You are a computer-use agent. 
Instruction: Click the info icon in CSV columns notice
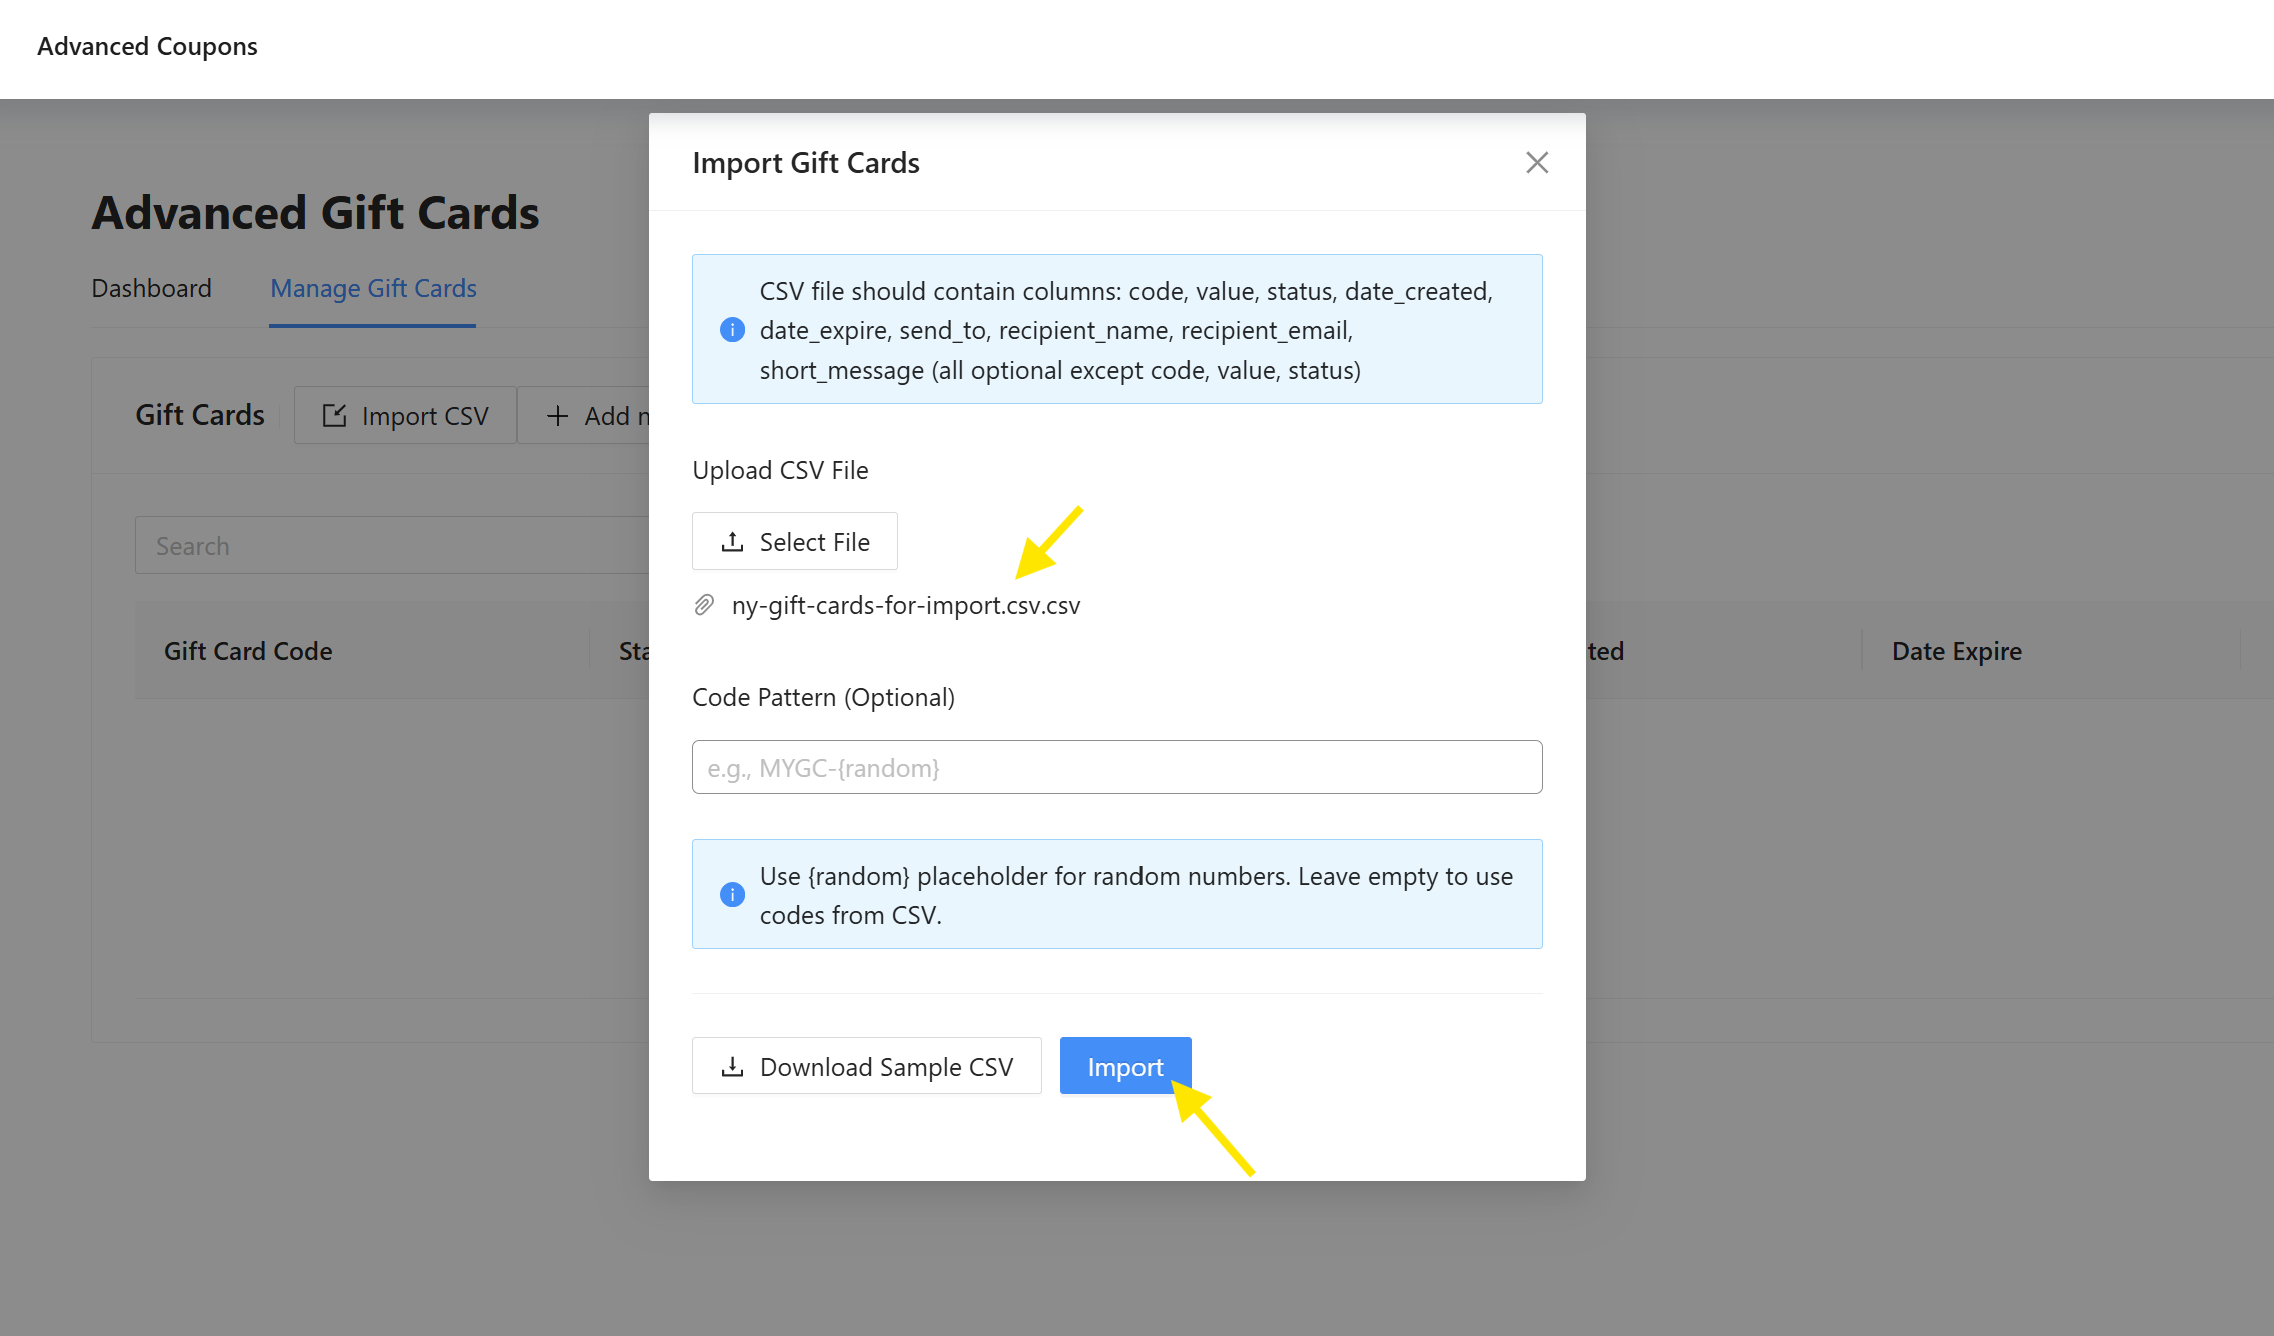(x=732, y=330)
